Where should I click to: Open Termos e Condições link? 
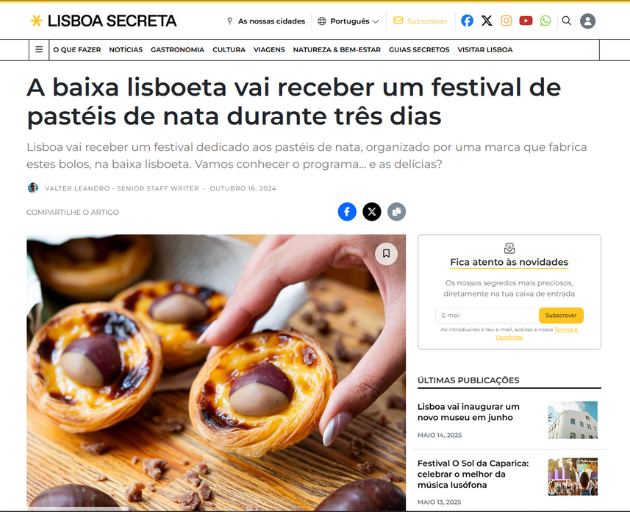click(x=536, y=334)
